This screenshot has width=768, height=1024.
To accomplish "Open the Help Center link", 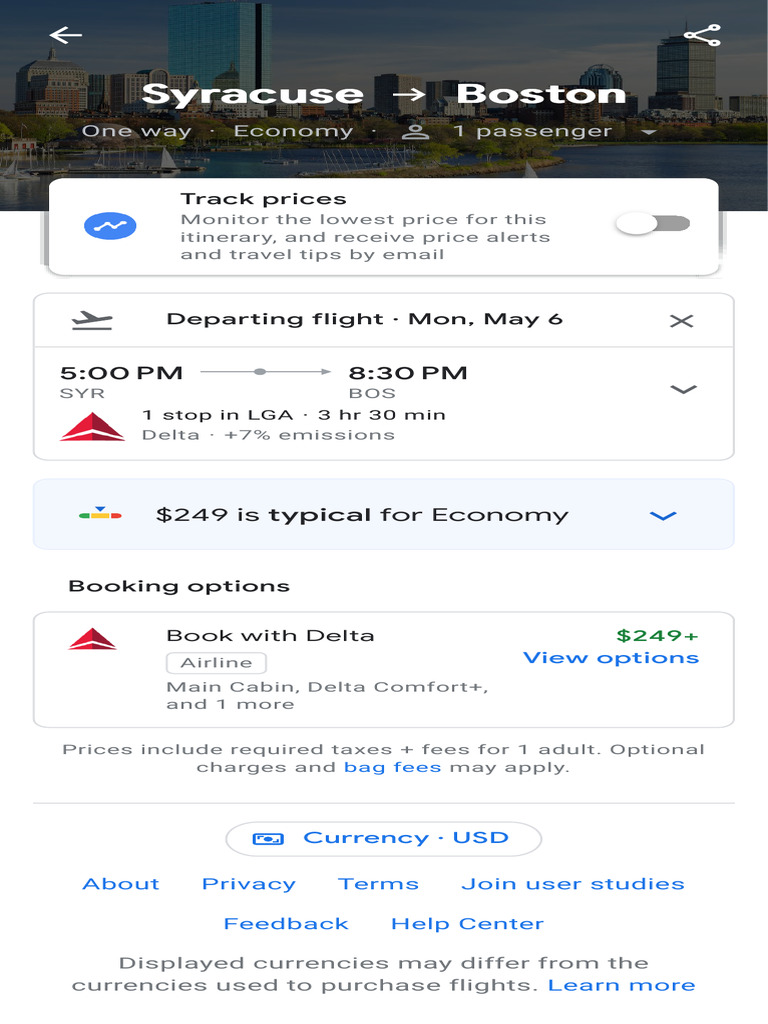I will coord(467,924).
